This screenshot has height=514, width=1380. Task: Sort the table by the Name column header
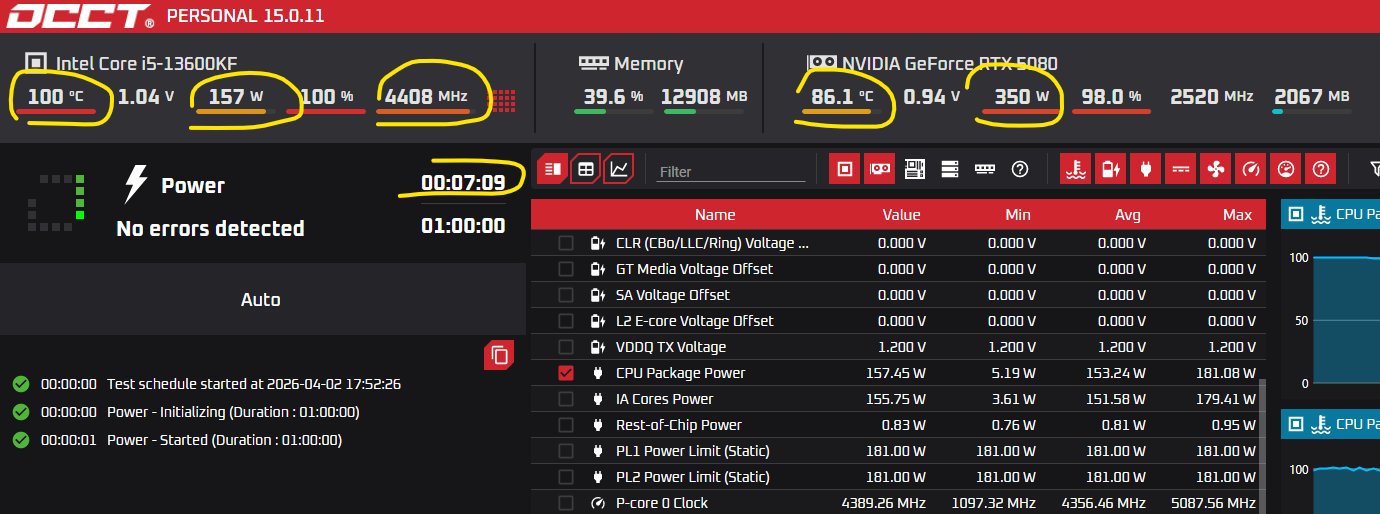click(715, 214)
